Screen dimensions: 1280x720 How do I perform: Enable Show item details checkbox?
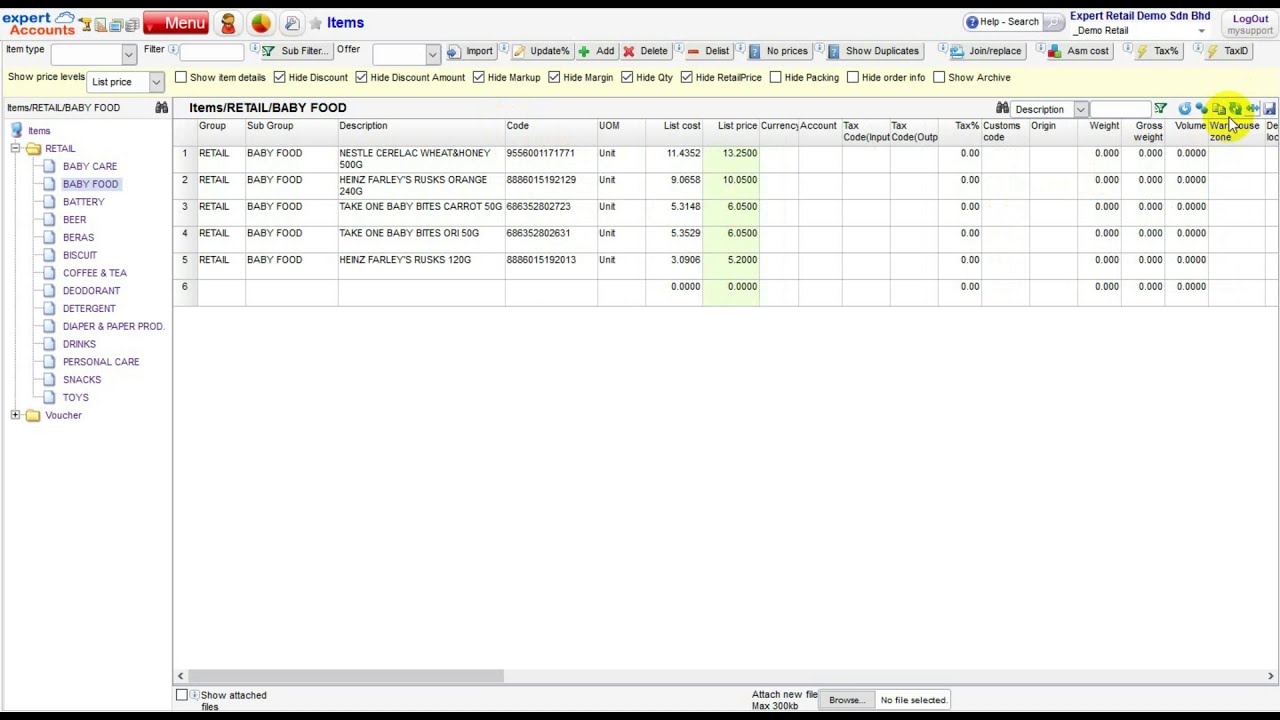[x=181, y=77]
